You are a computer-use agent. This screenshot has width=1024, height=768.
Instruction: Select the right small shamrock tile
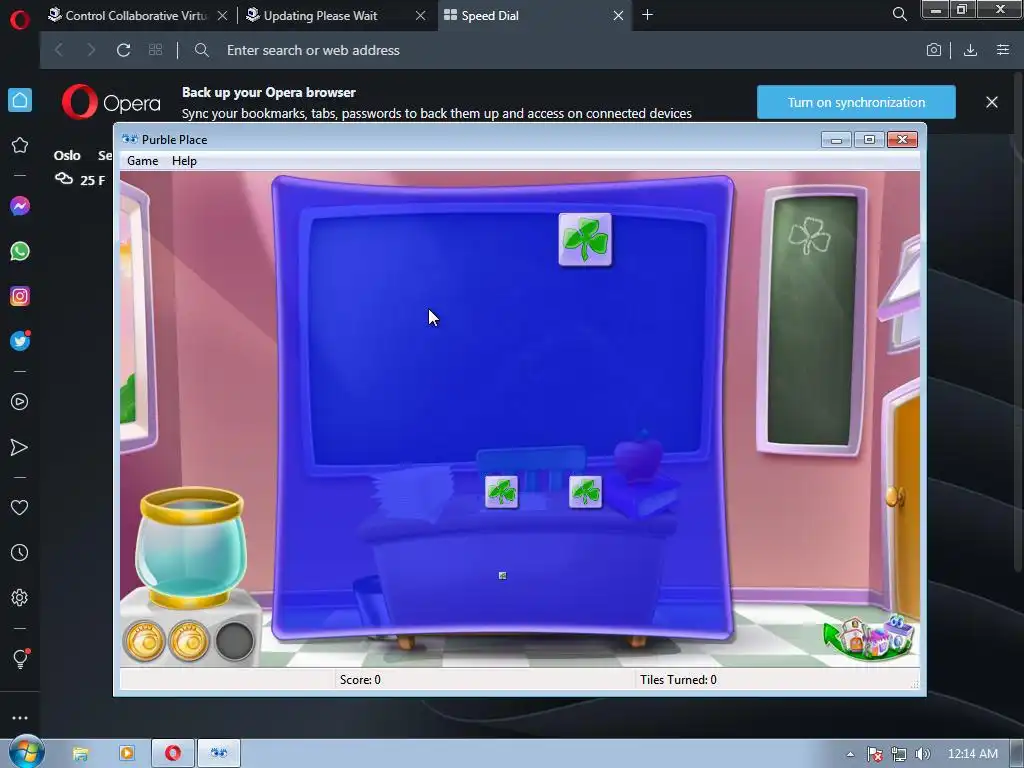click(585, 492)
